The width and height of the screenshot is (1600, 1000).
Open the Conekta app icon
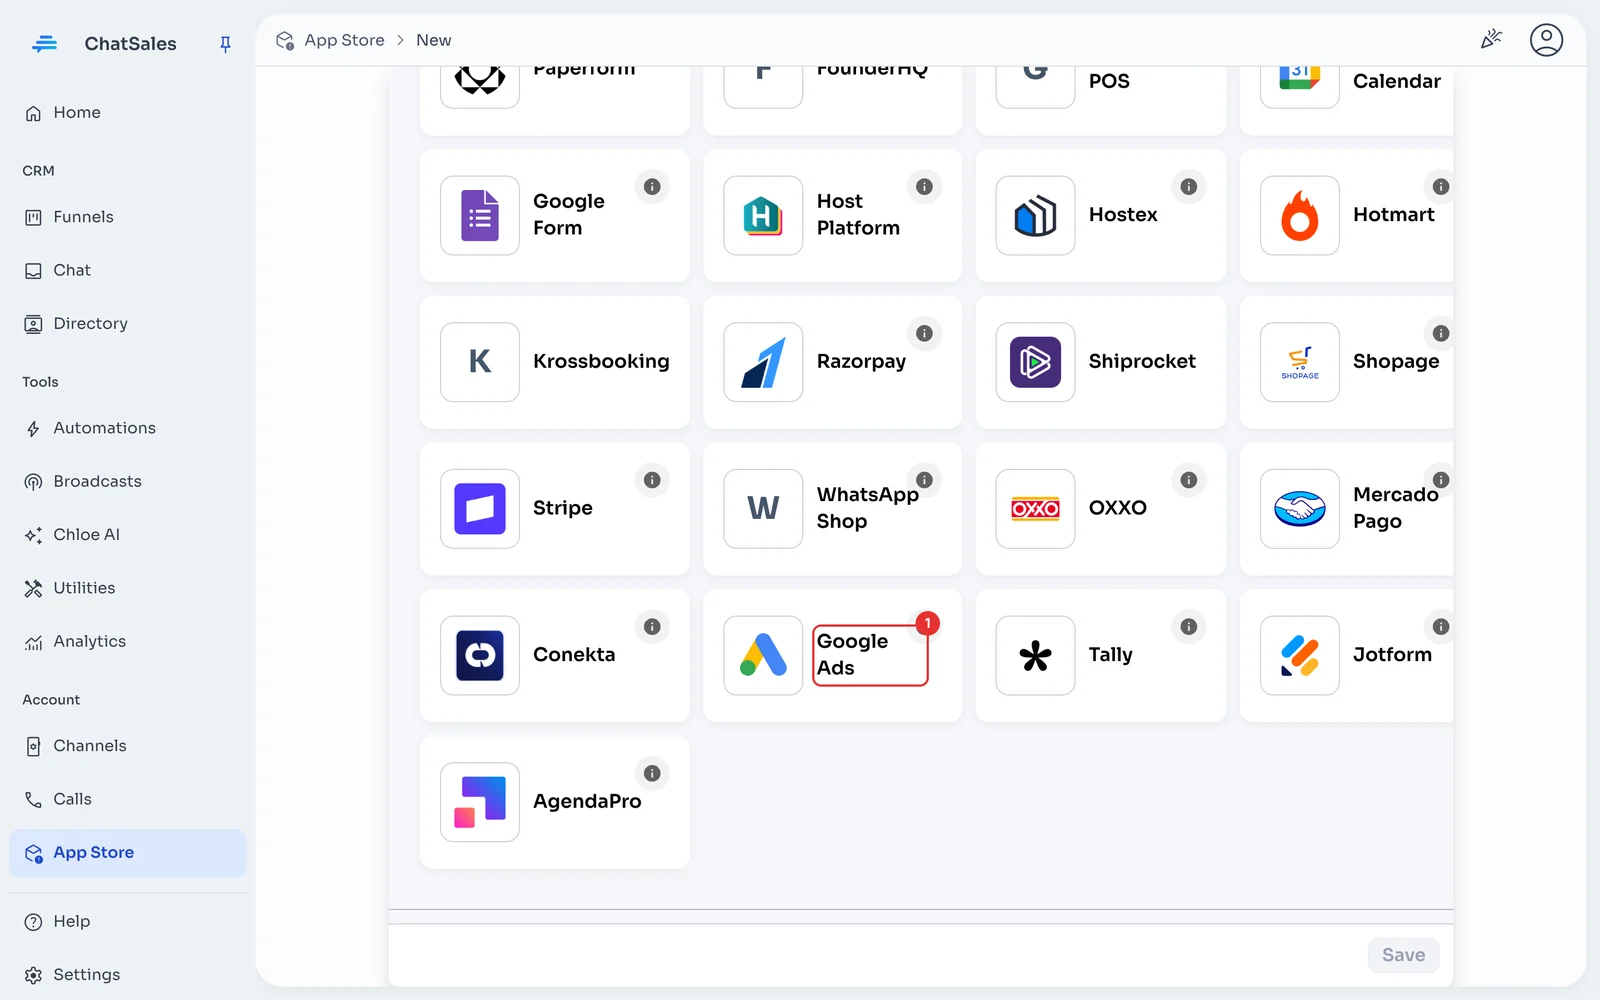(x=480, y=655)
